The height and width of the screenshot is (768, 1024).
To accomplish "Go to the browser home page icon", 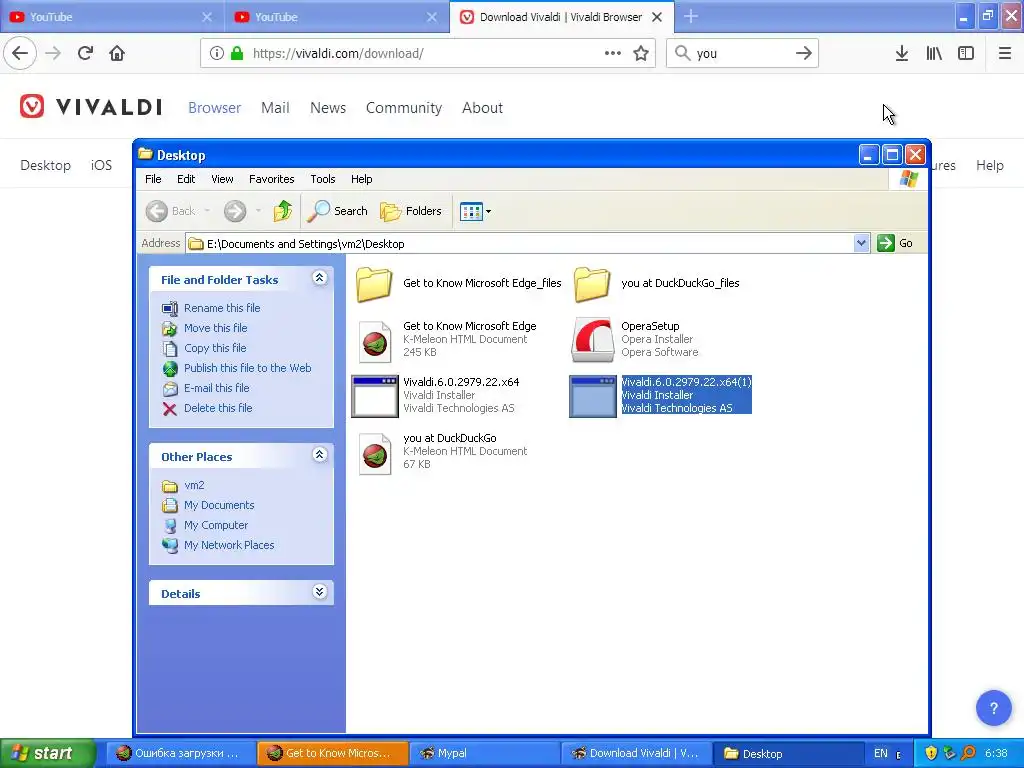I will [x=117, y=53].
